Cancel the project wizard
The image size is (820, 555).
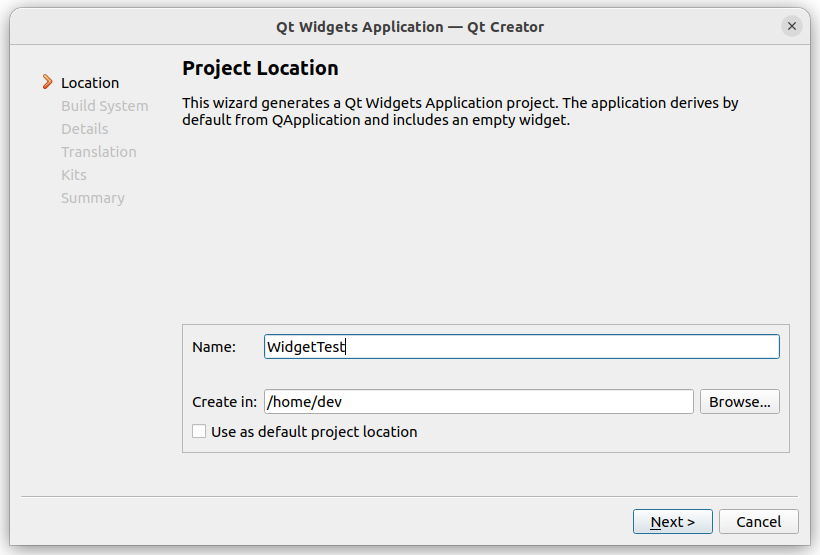tap(758, 522)
